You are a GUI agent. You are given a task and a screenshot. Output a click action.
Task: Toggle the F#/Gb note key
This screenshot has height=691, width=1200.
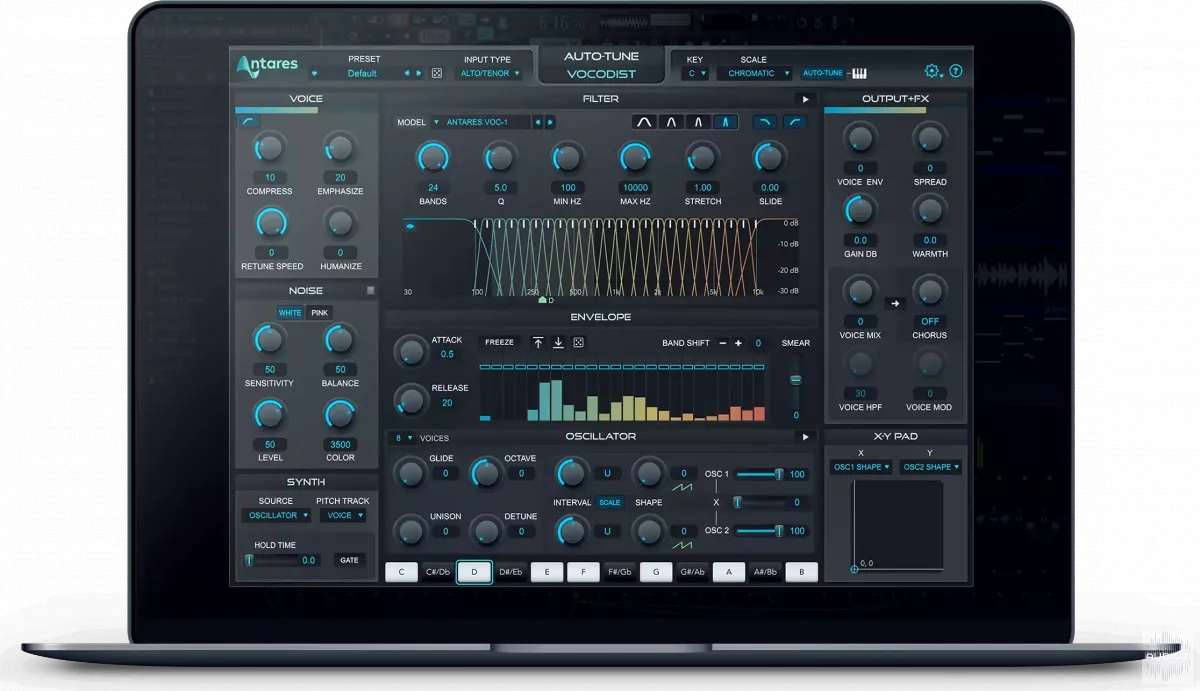pos(619,572)
